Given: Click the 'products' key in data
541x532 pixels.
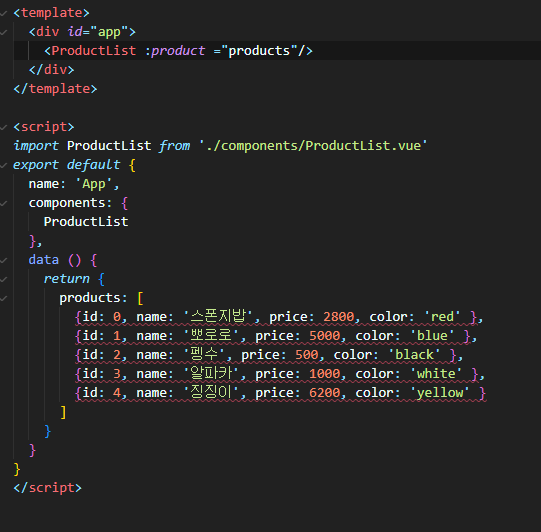Looking at the screenshot, I should pyautogui.click(x=90, y=298).
